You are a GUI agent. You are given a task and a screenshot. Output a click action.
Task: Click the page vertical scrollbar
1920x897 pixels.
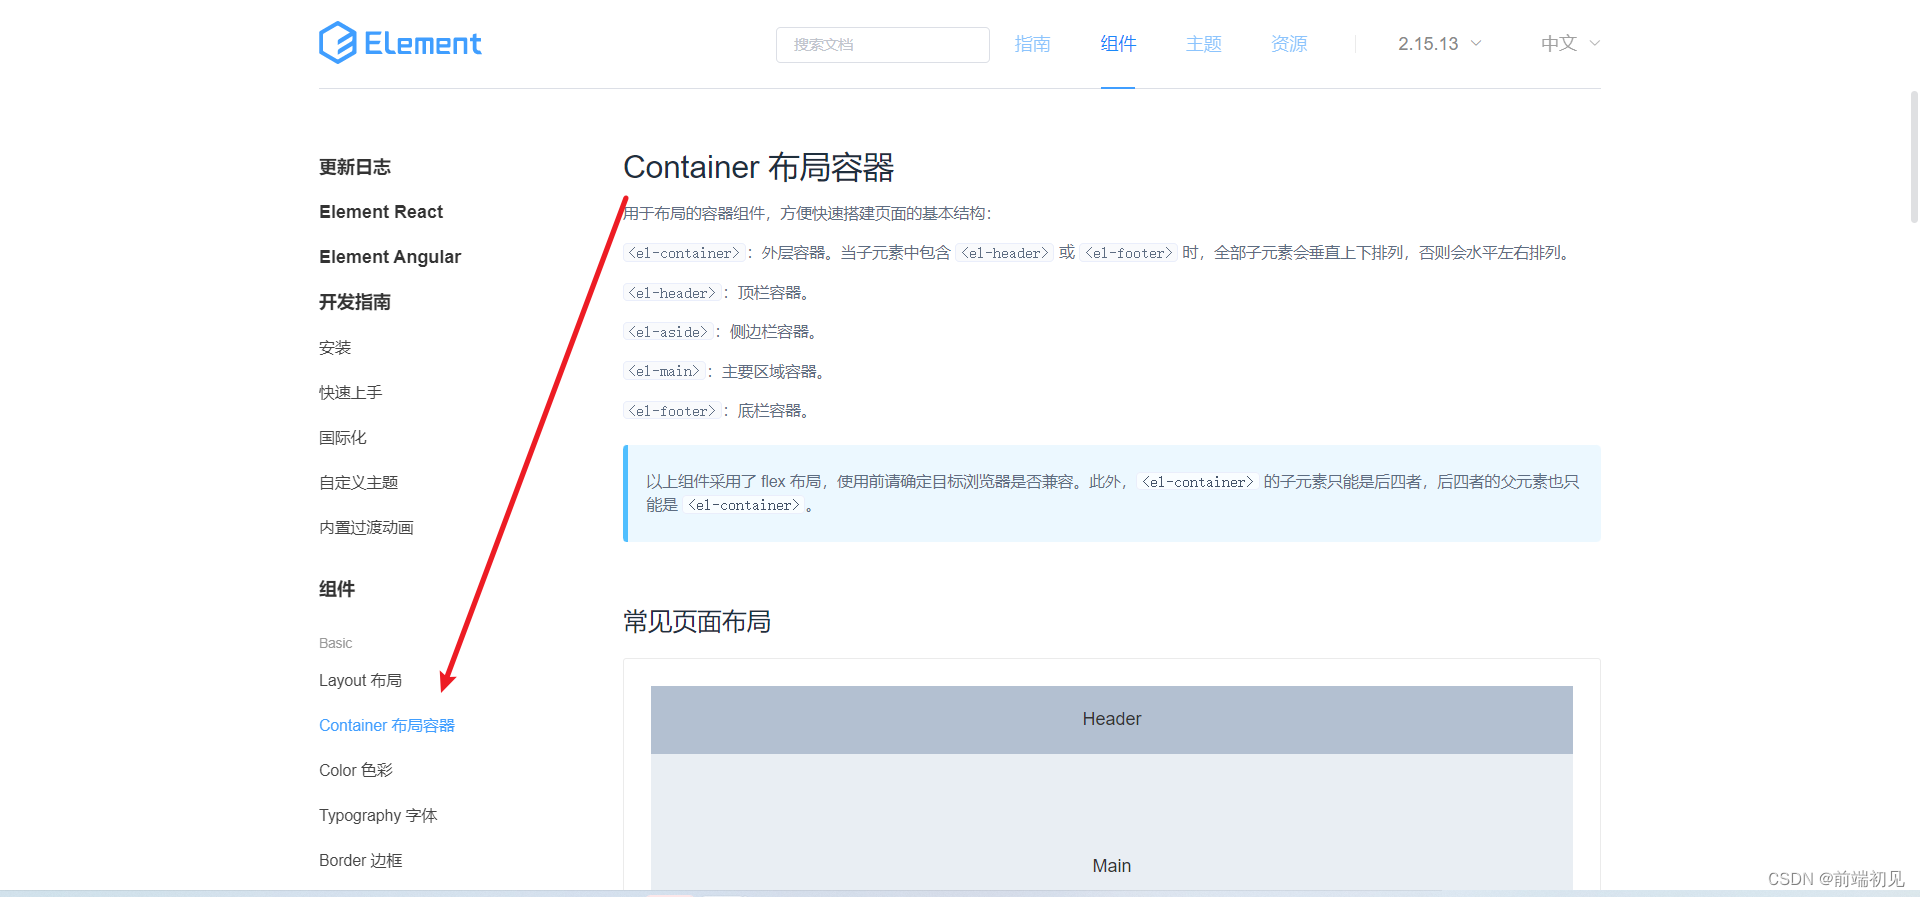click(1914, 156)
